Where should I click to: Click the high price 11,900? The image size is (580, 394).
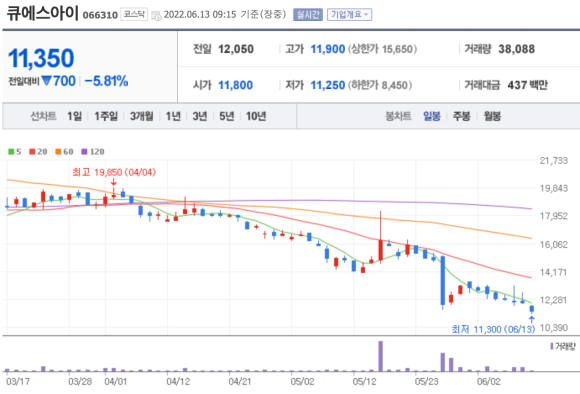327,49
